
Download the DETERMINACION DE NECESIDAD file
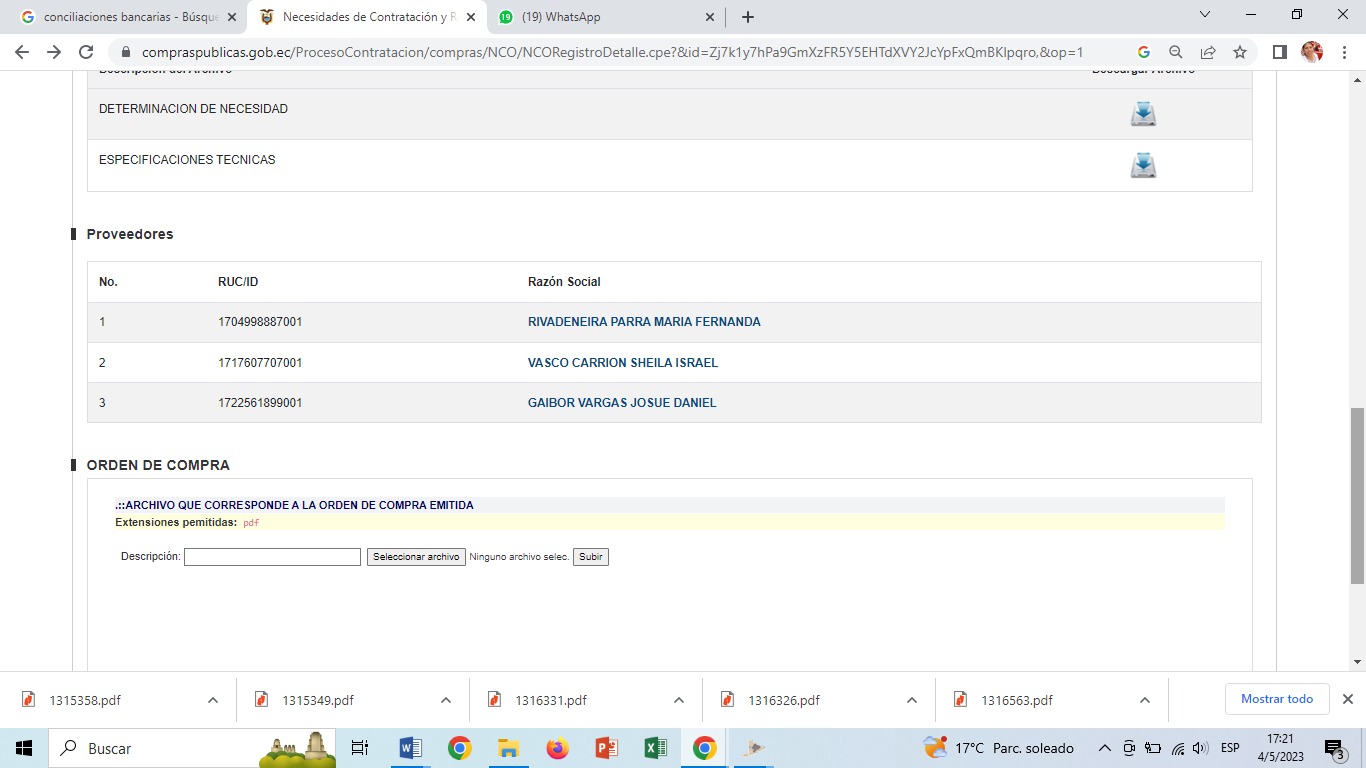point(1143,114)
